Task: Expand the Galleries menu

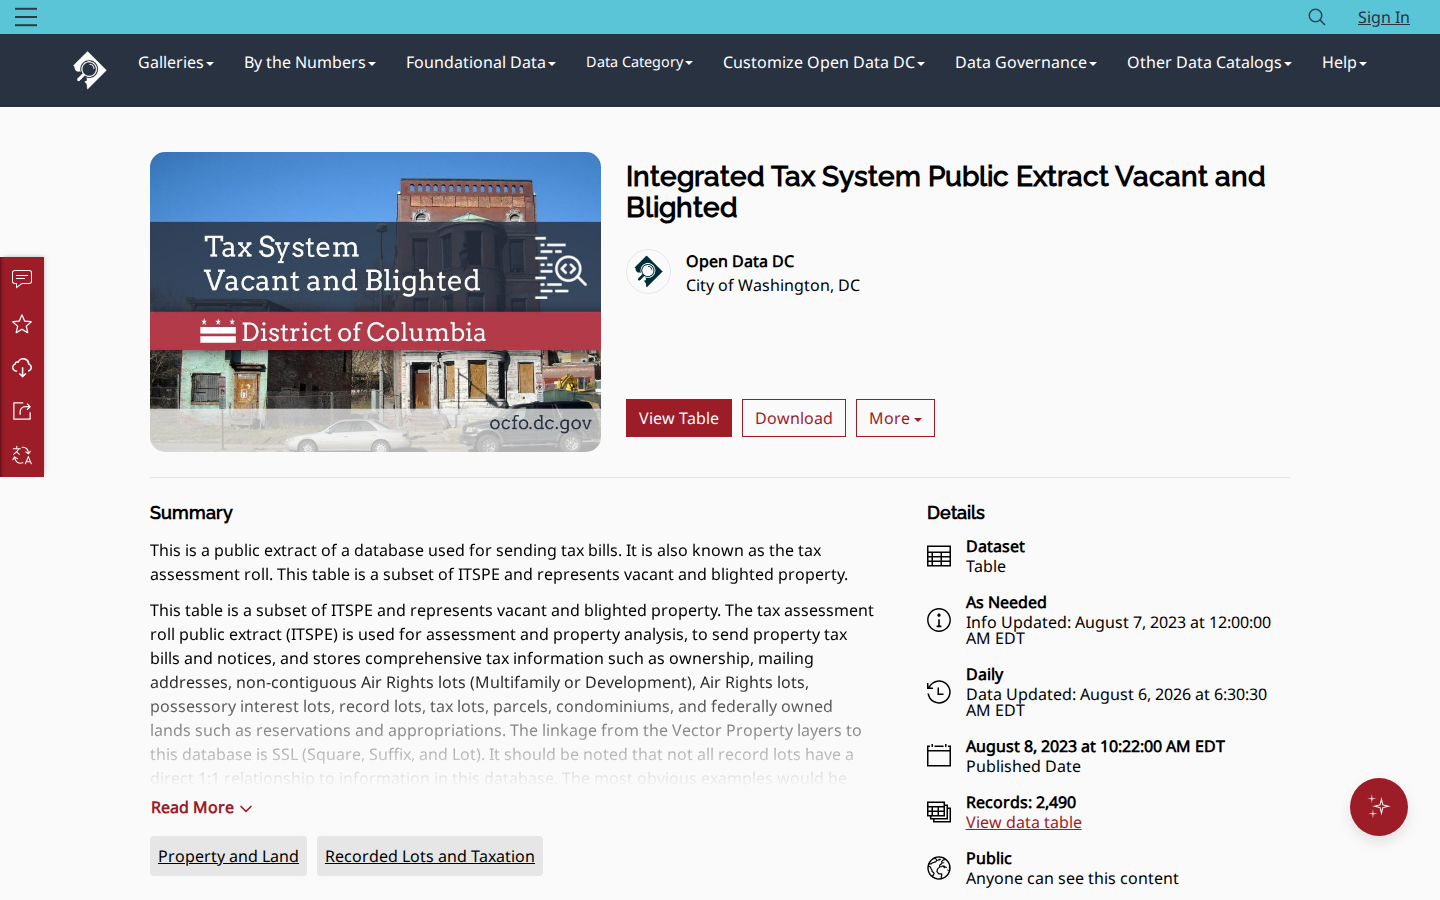Action: pyautogui.click(x=176, y=62)
